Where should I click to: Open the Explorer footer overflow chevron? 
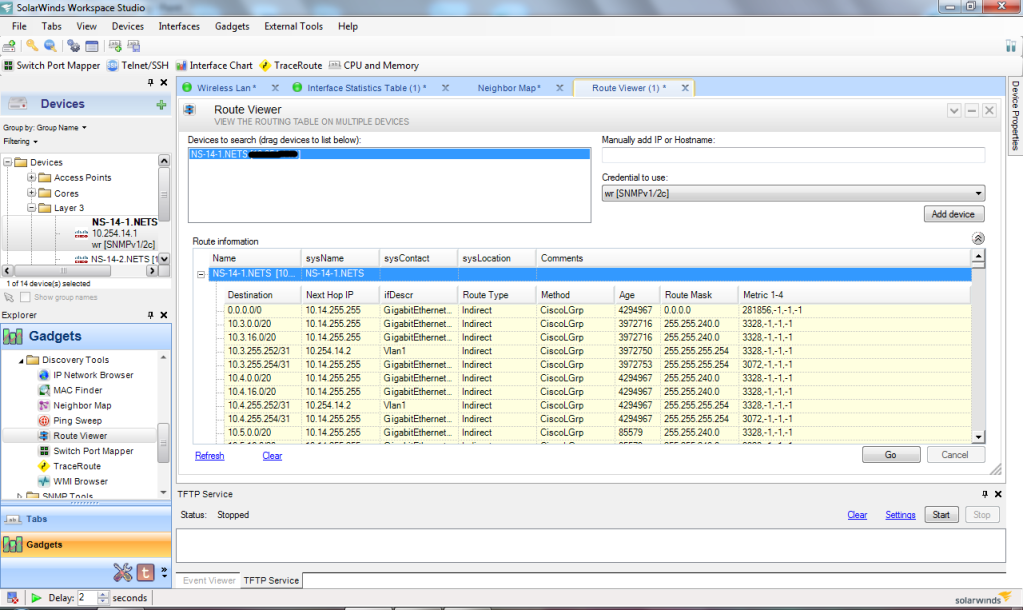pyautogui.click(x=164, y=572)
